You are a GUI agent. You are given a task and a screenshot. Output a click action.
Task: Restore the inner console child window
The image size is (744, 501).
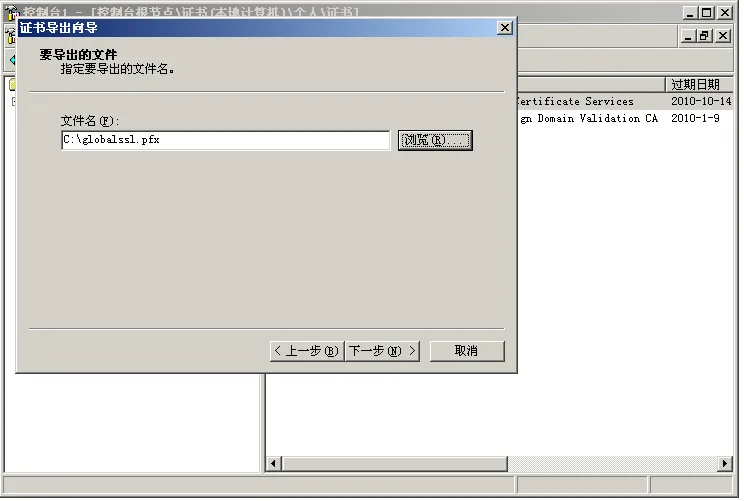point(705,36)
